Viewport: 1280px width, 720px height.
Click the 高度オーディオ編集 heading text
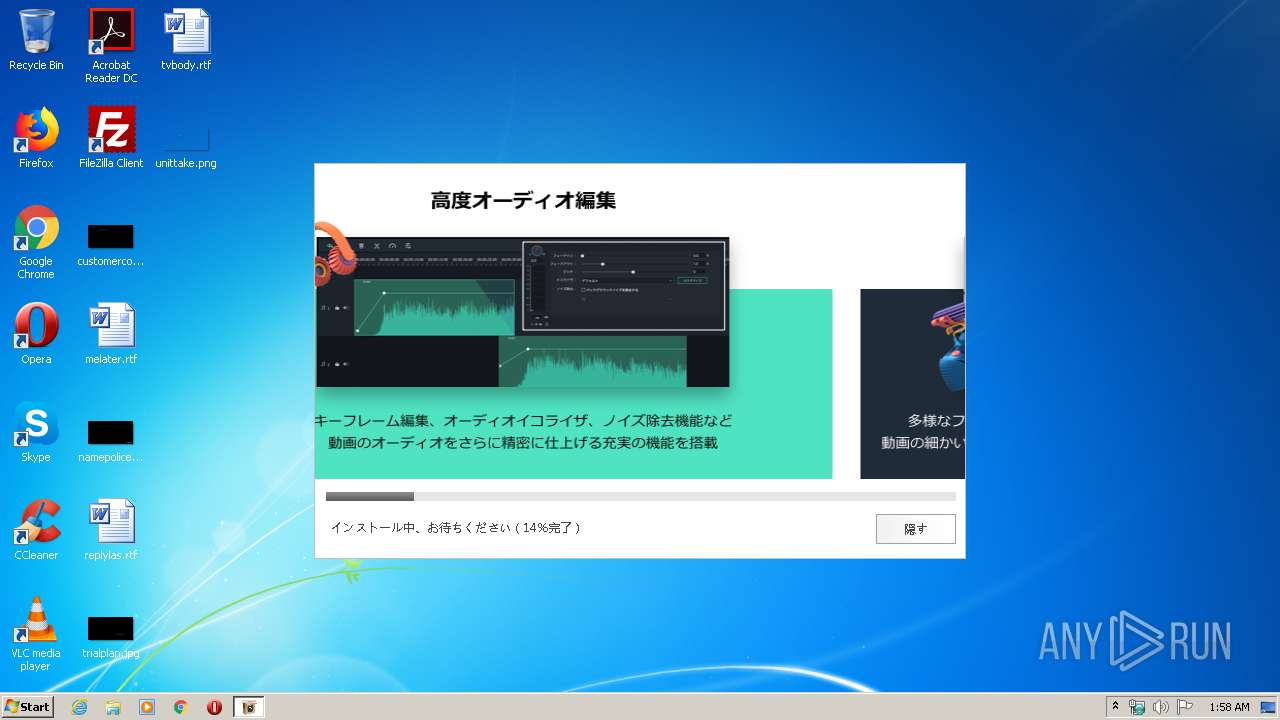click(523, 200)
